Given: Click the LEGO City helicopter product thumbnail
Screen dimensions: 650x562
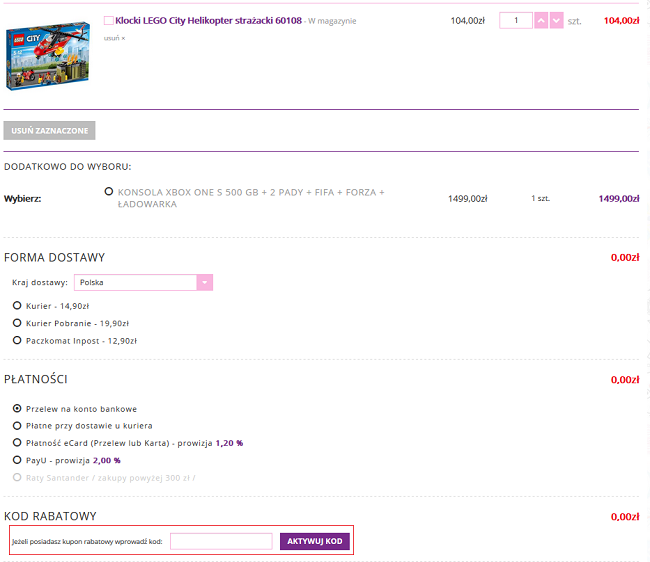Looking at the screenshot, I should (47, 57).
